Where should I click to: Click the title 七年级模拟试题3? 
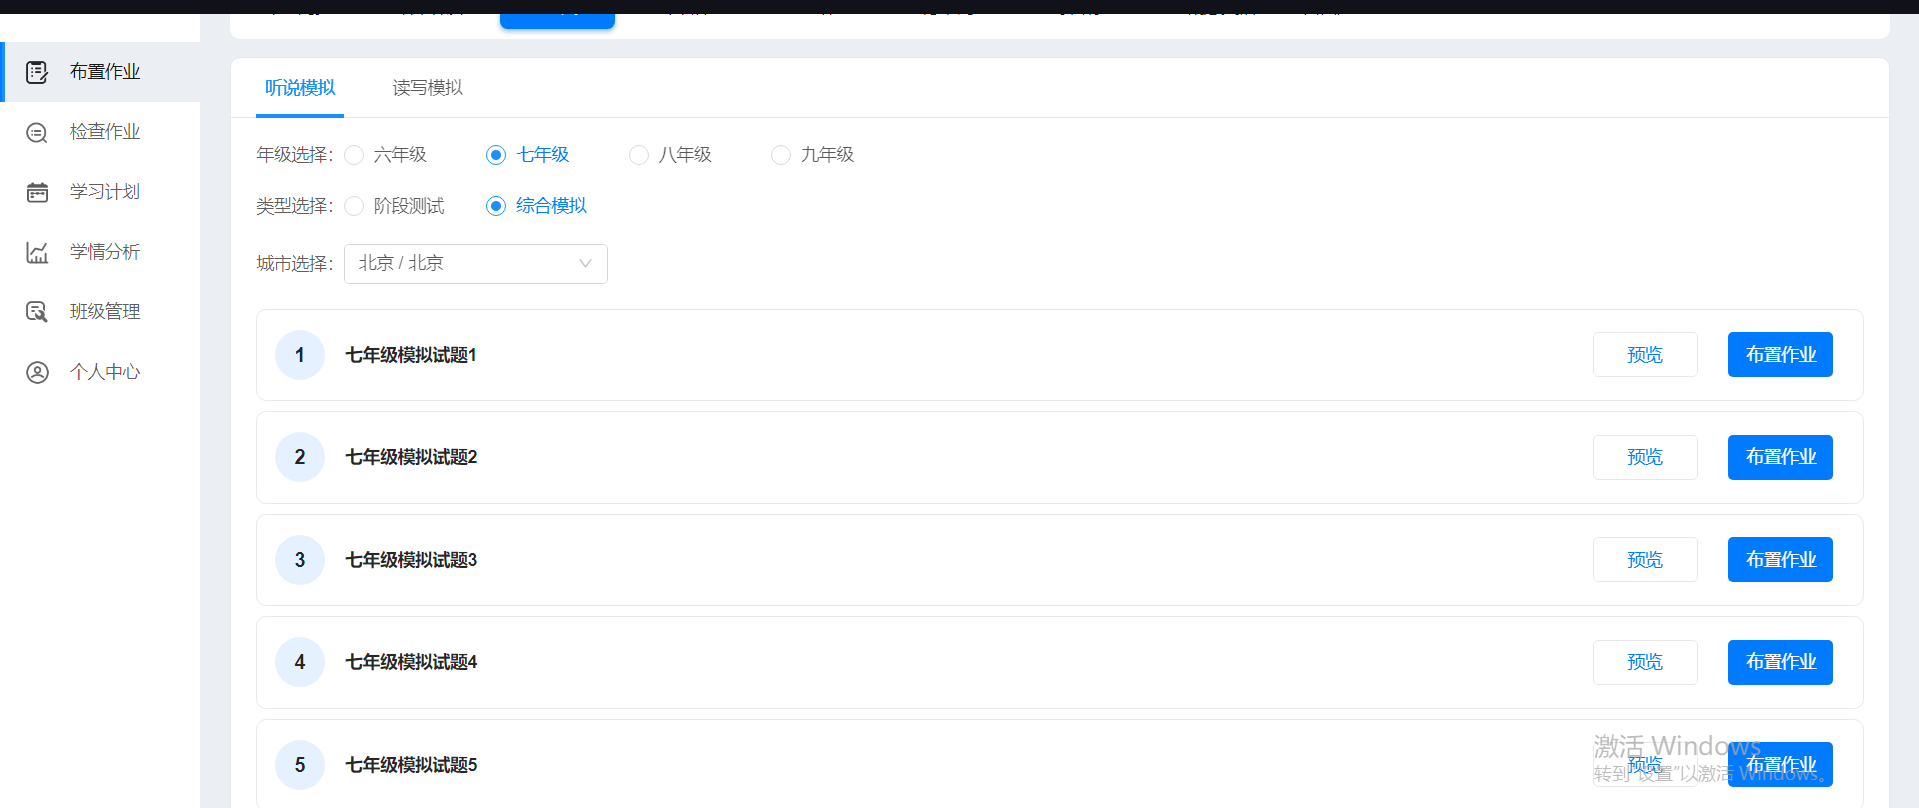(x=411, y=560)
